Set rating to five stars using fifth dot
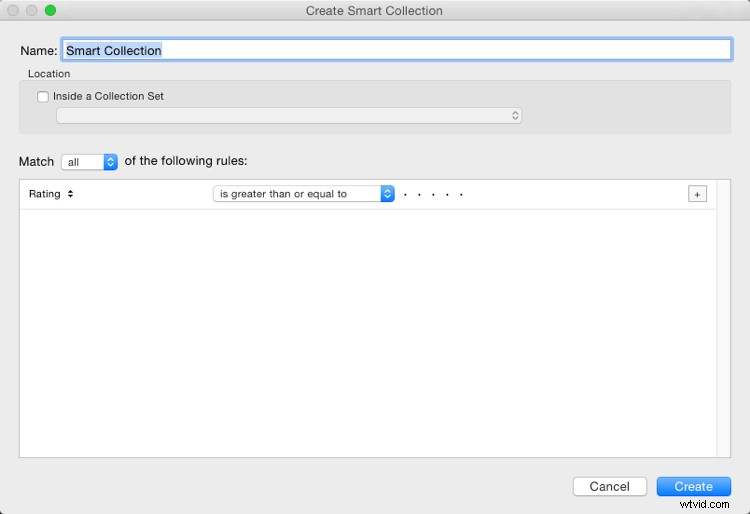 [461, 195]
